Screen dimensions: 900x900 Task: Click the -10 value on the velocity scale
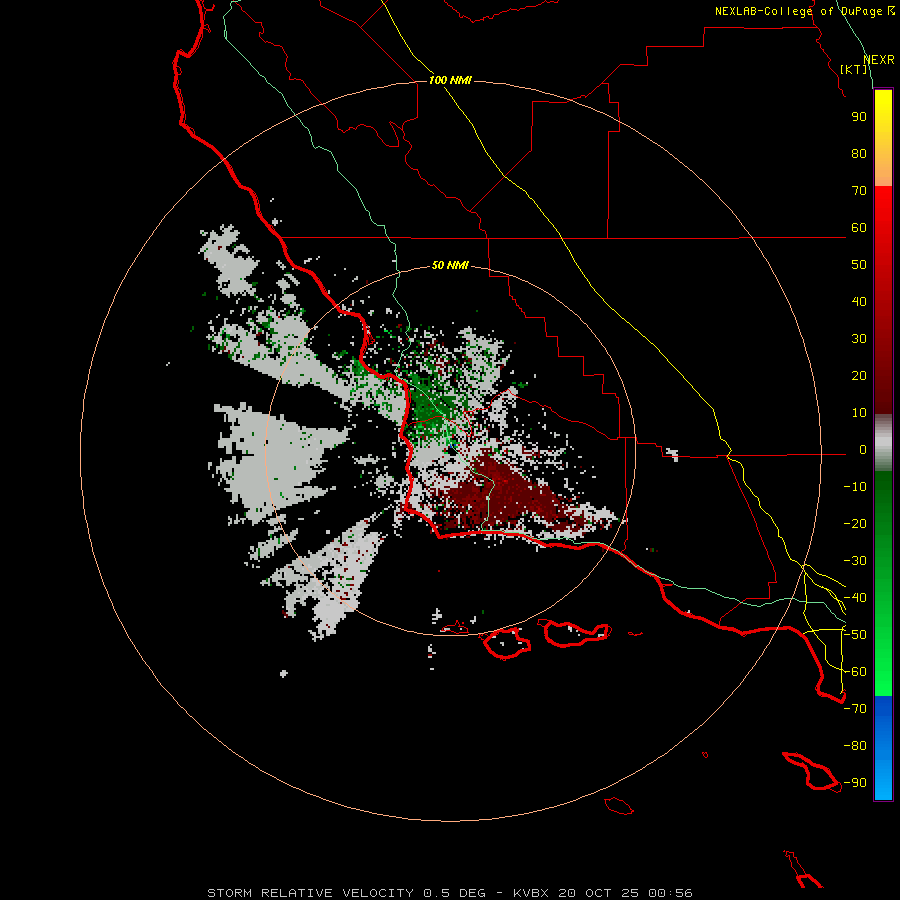855,487
